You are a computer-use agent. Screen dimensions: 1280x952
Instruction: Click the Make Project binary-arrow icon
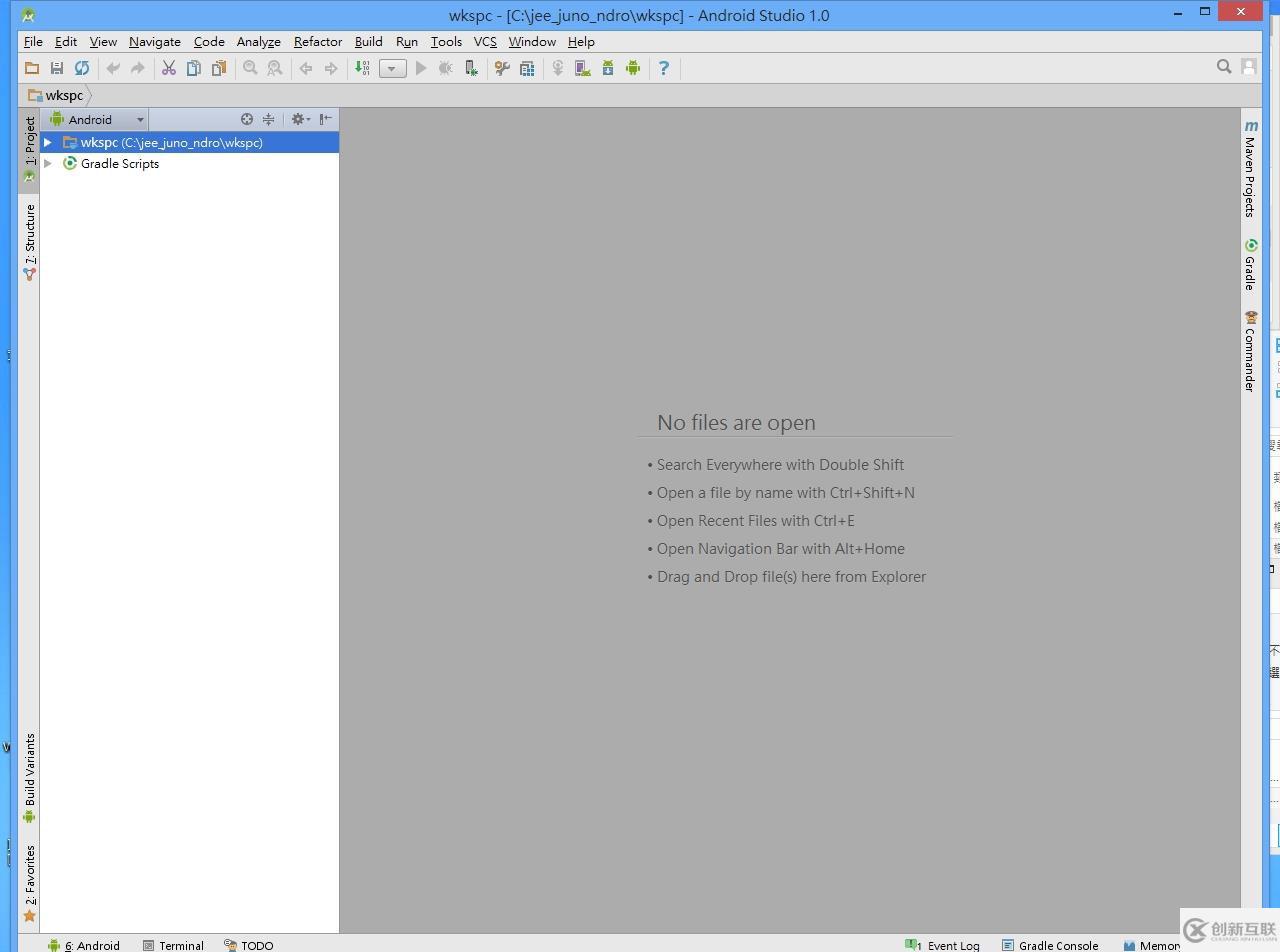tap(362, 68)
